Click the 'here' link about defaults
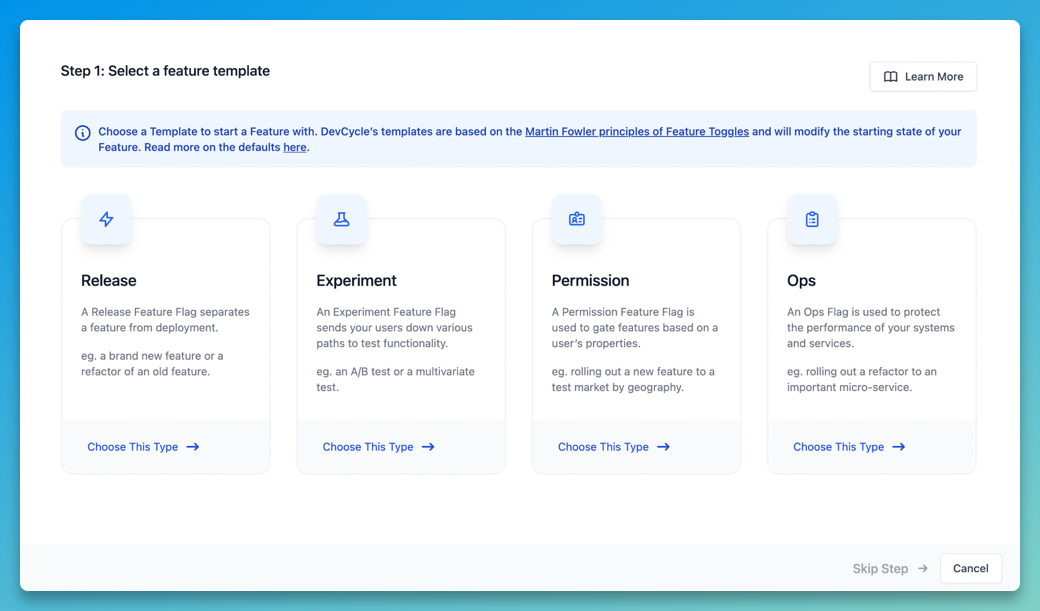The width and height of the screenshot is (1040, 611). point(295,147)
